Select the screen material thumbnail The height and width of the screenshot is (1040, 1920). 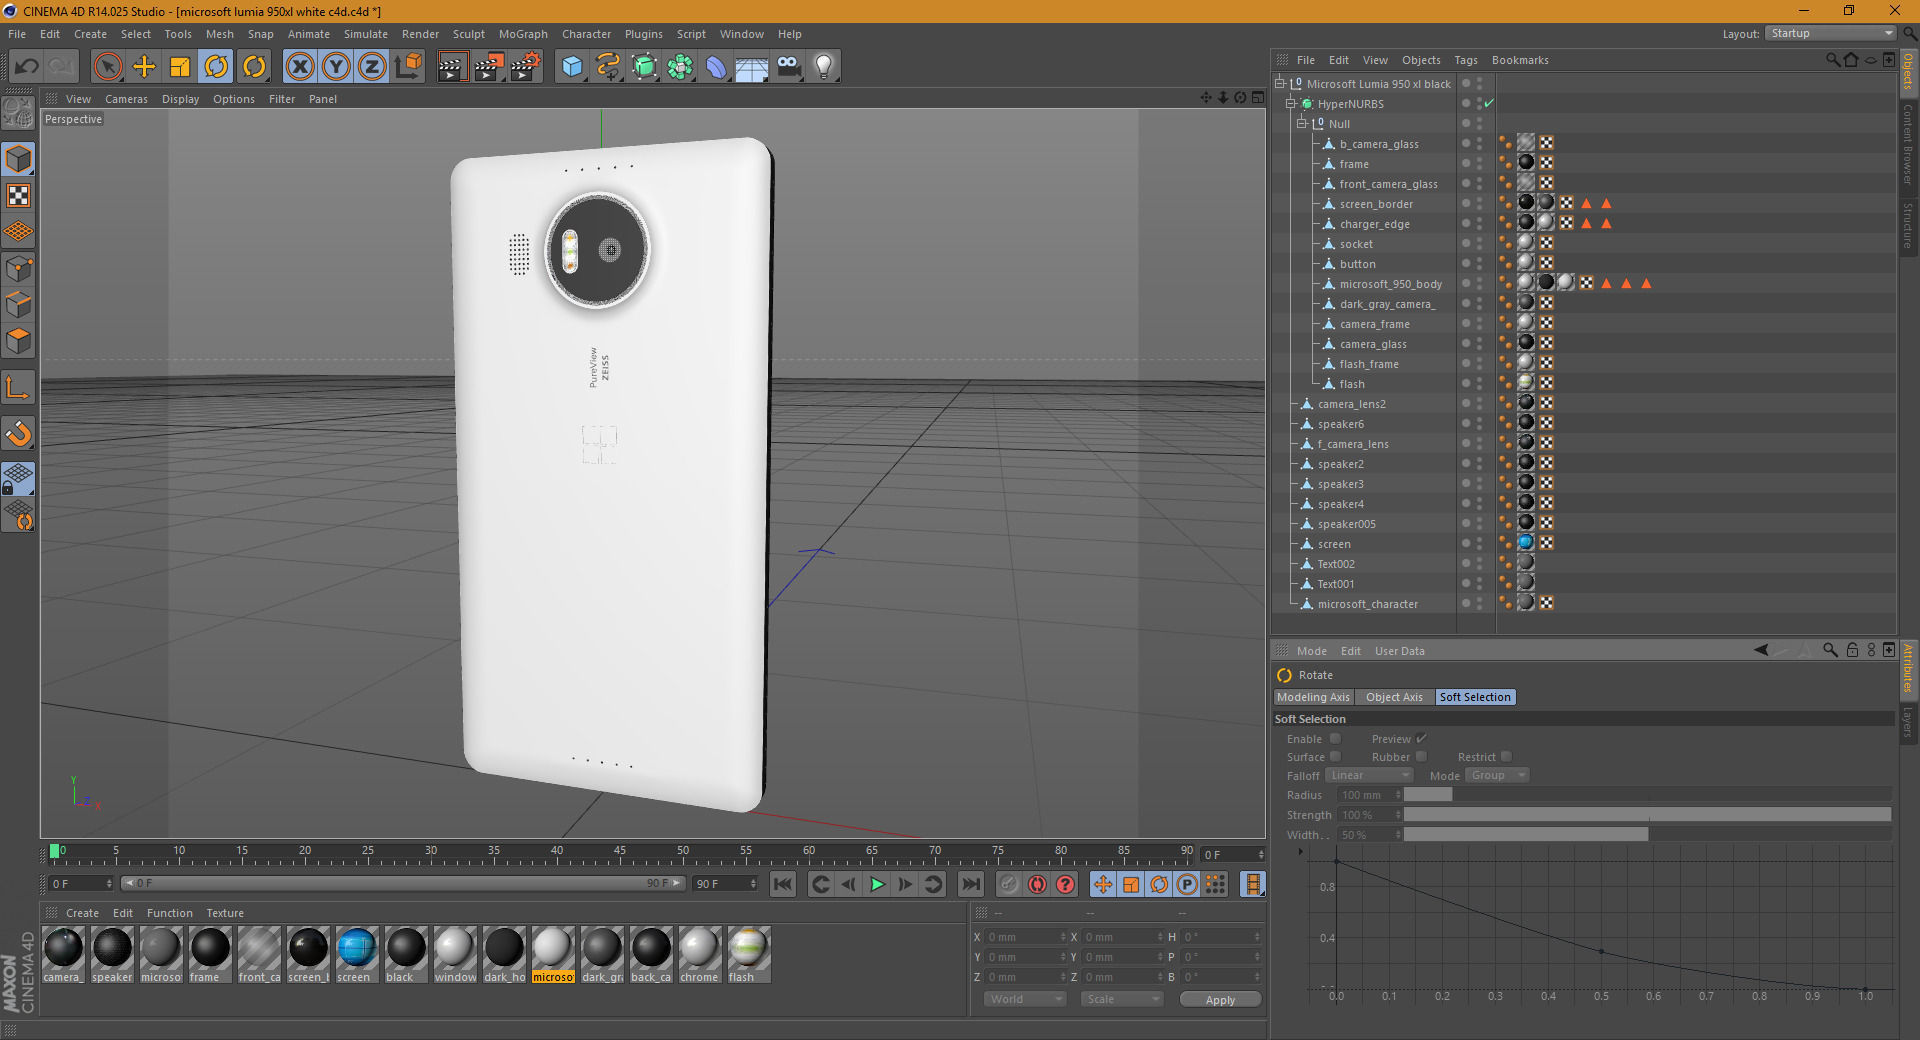pyautogui.click(x=356, y=949)
